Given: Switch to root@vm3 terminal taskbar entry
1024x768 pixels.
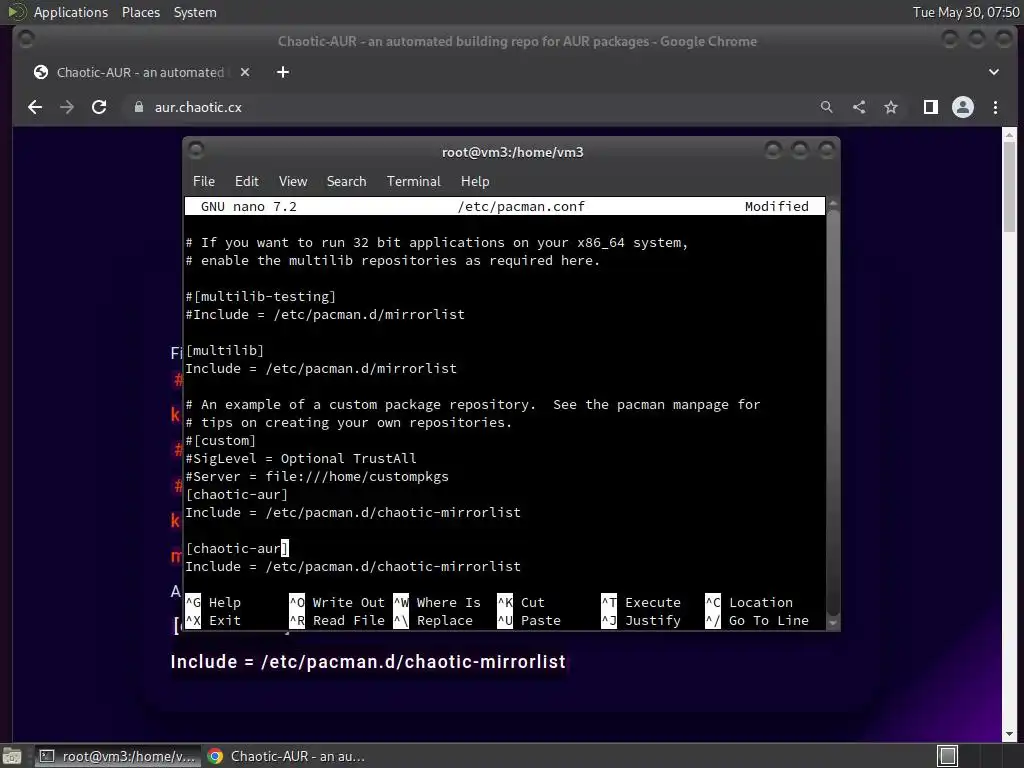Looking at the screenshot, I should click(x=117, y=756).
